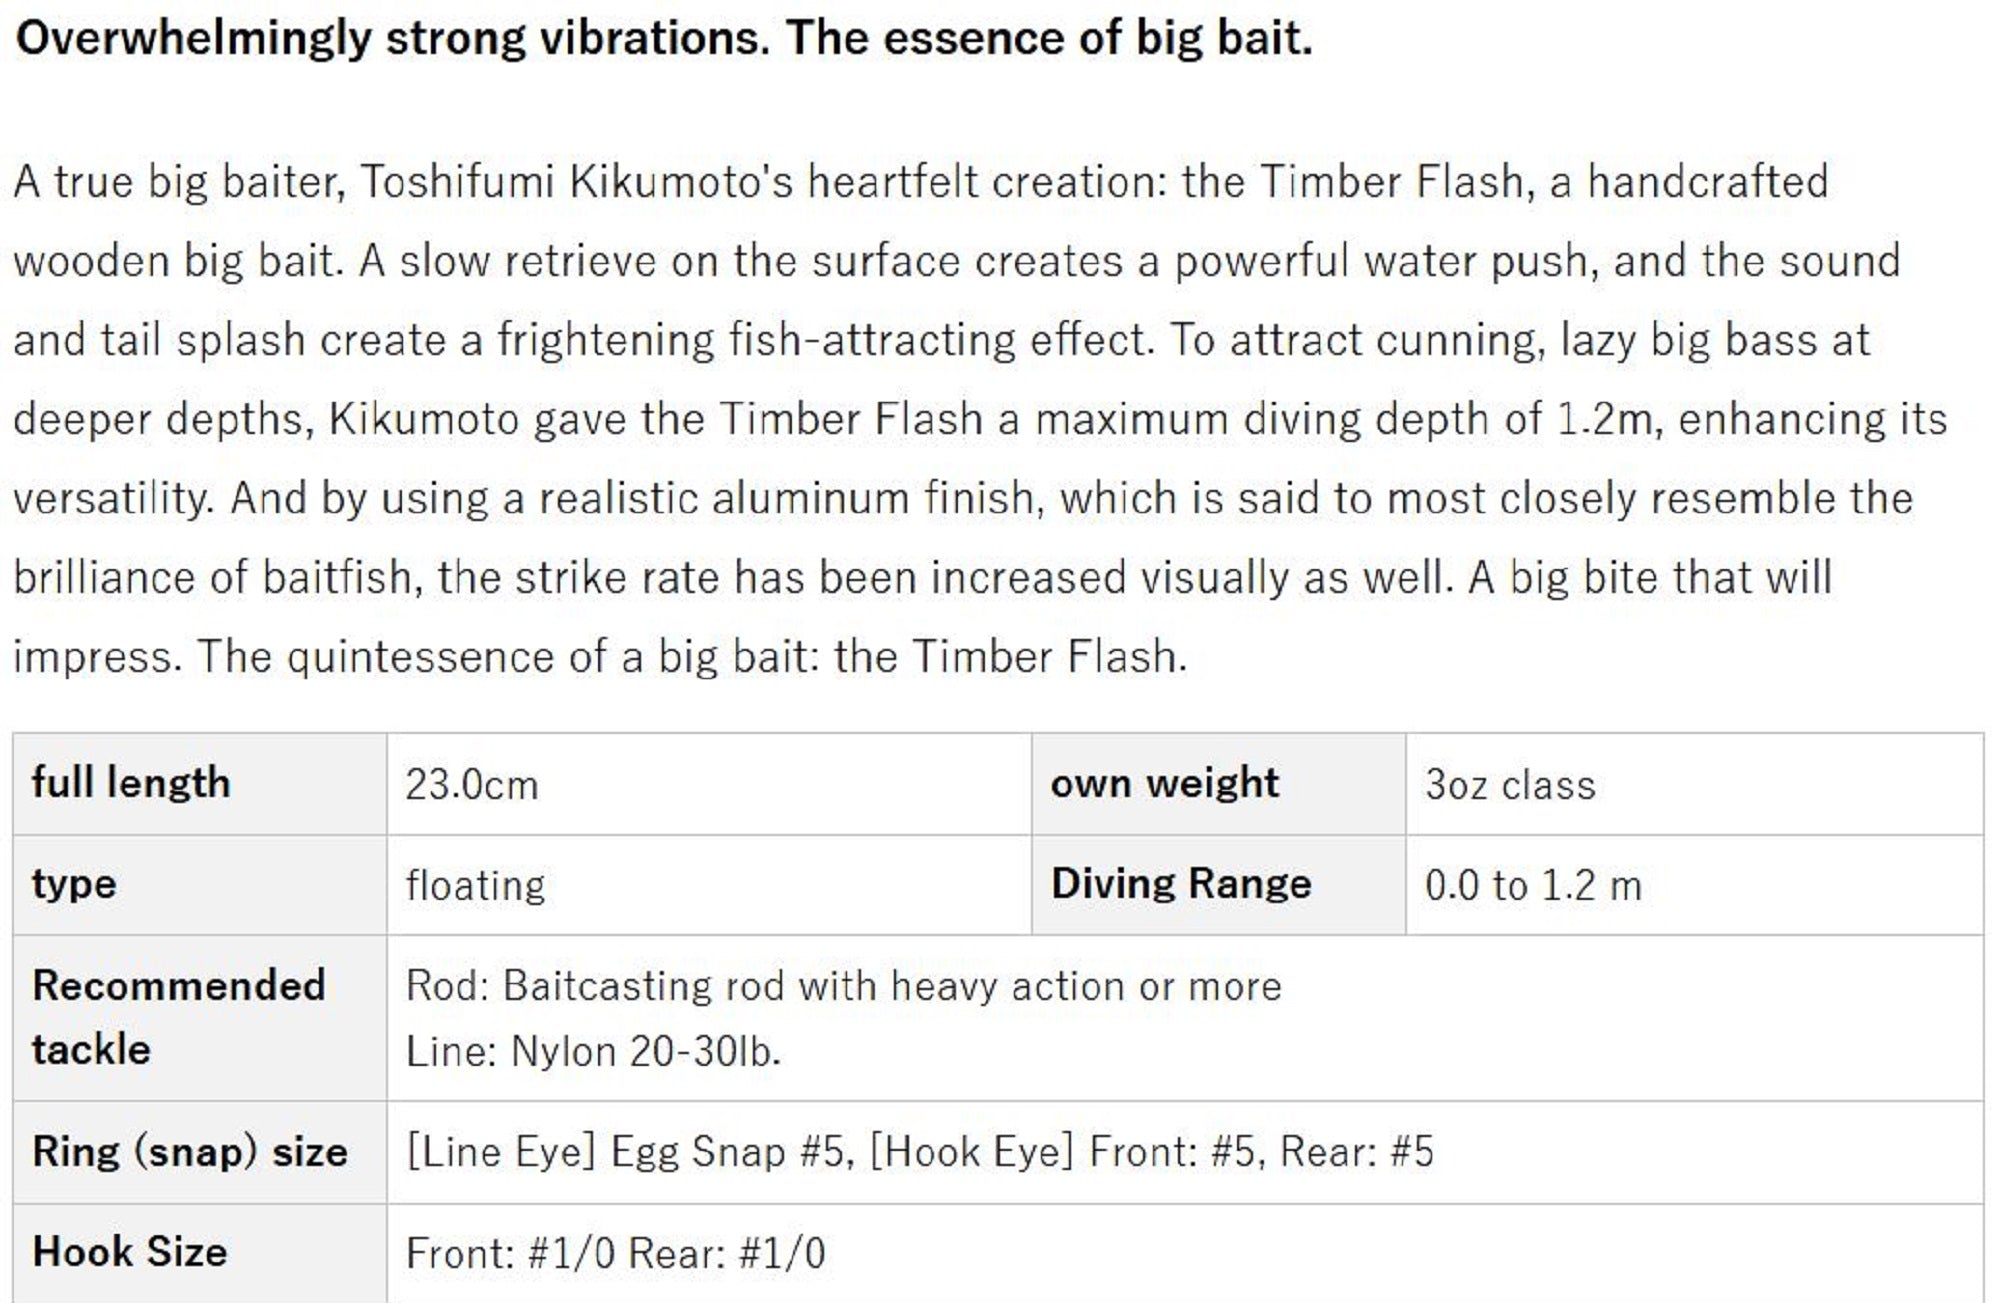Click the 'type' row label

coord(74,884)
